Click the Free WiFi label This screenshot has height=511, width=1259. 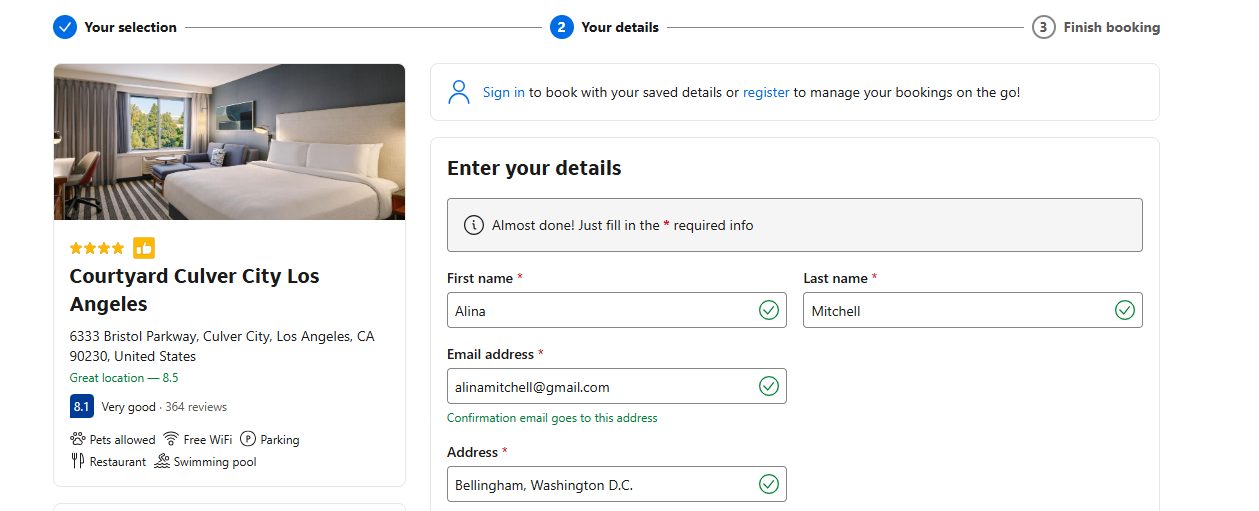coord(208,440)
